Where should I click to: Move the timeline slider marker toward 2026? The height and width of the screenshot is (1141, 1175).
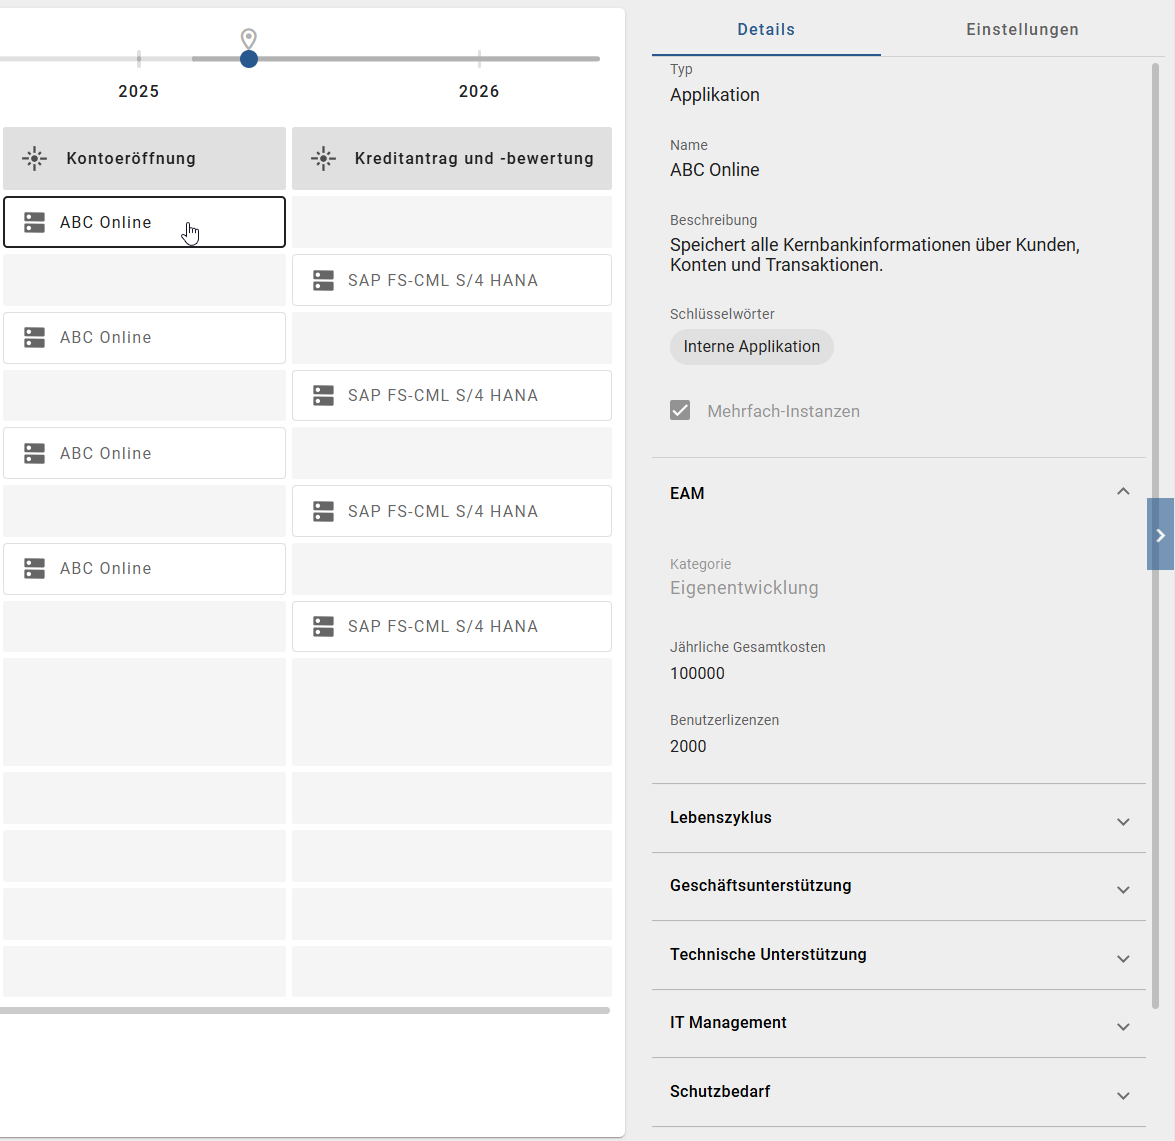point(249,59)
